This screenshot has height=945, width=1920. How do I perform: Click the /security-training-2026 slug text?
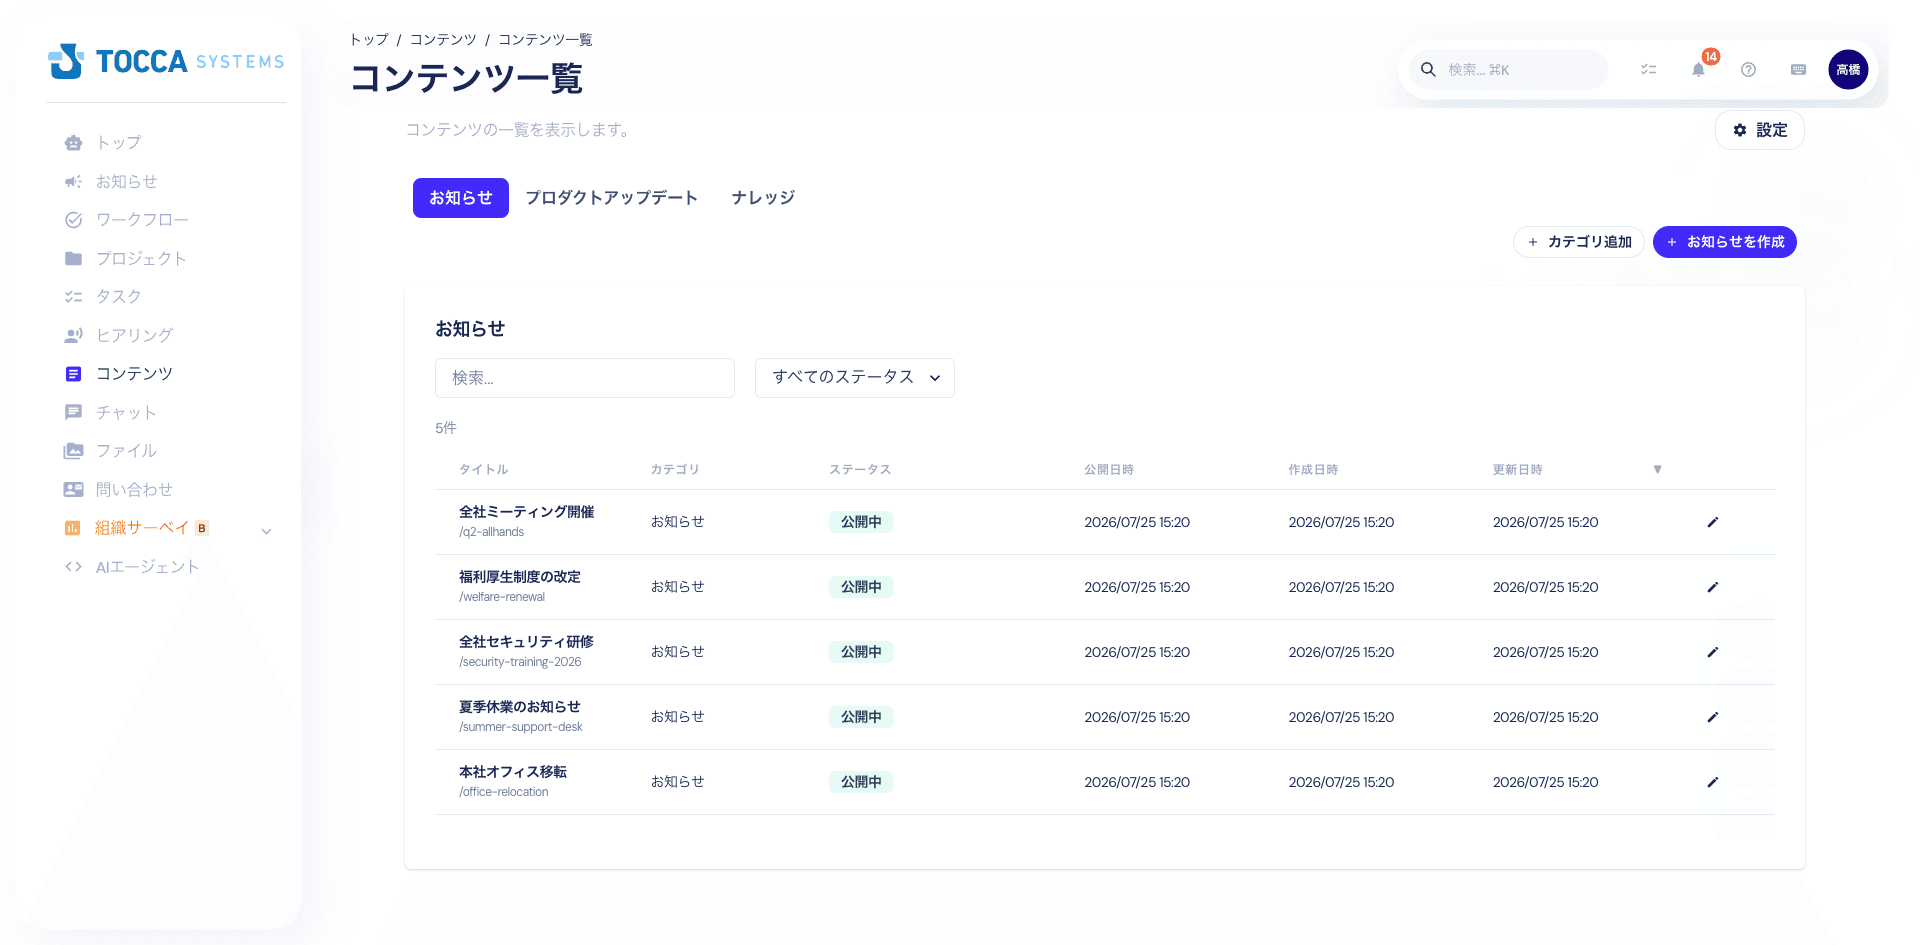point(520,662)
